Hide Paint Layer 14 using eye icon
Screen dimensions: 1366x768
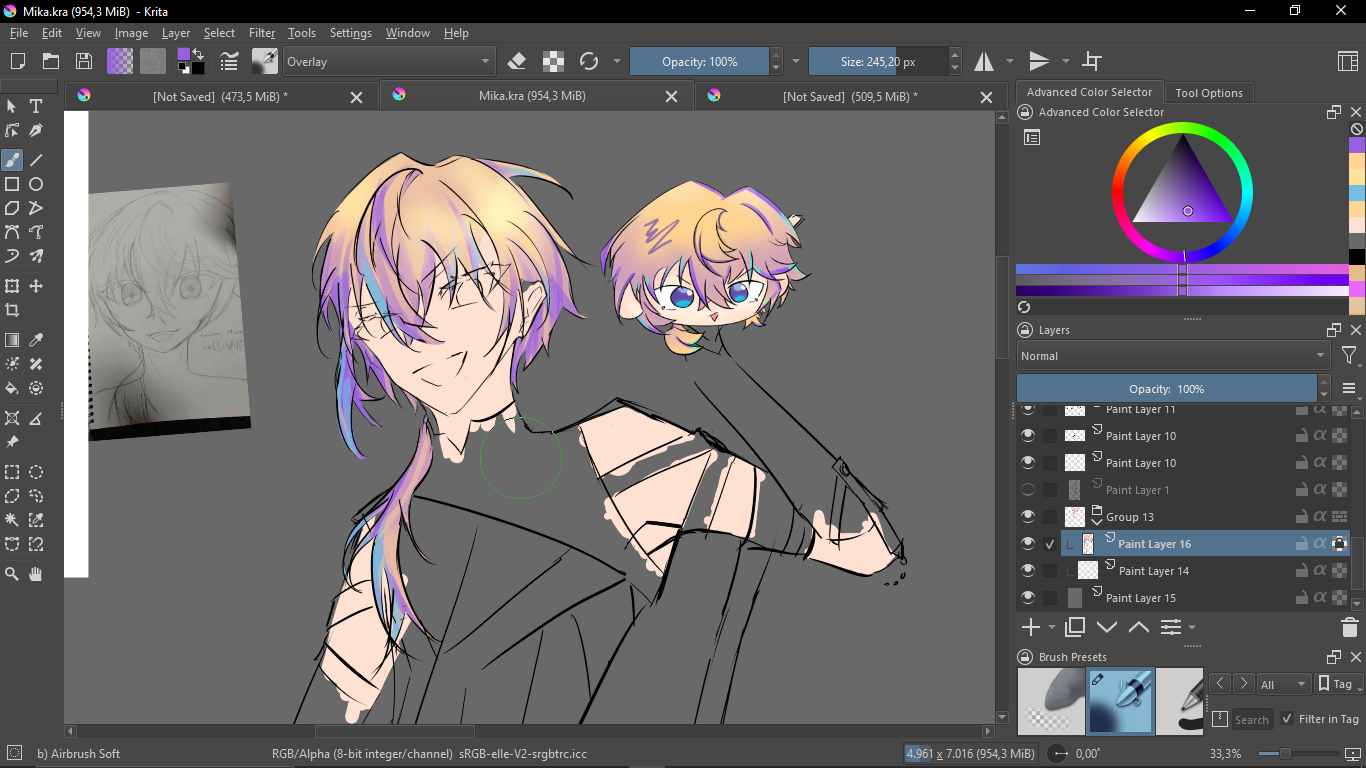tap(1027, 571)
